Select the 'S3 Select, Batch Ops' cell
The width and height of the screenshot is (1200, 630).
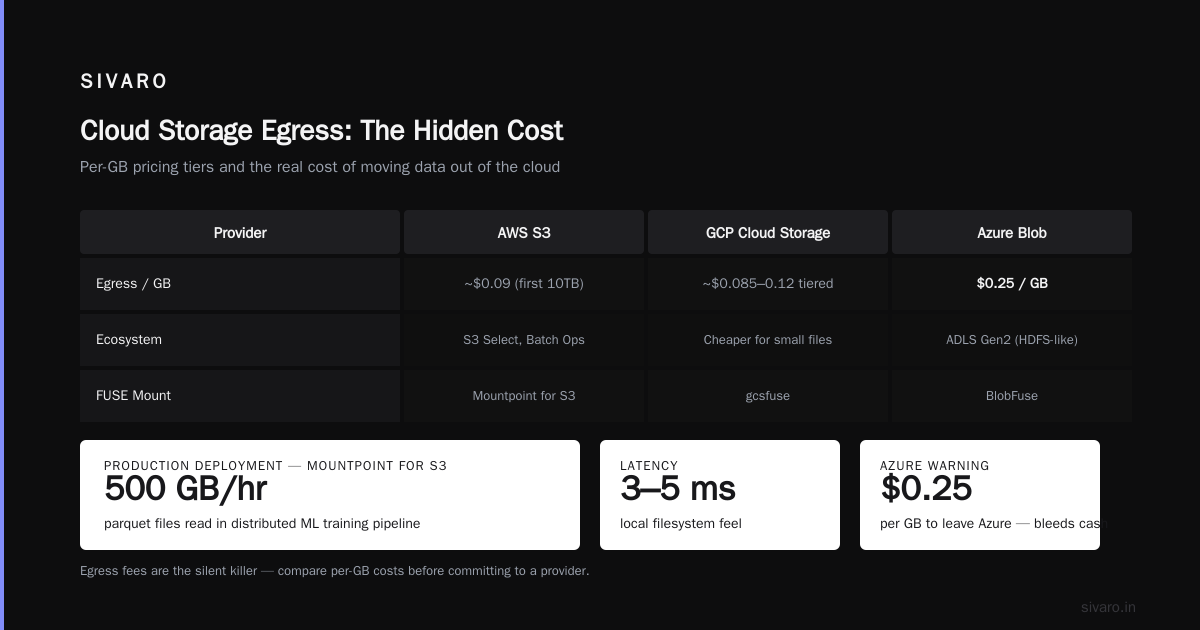click(x=524, y=340)
